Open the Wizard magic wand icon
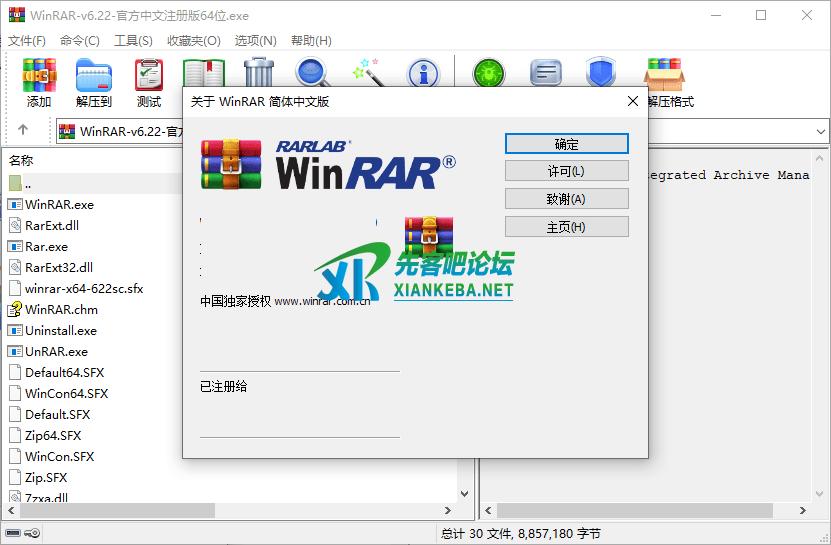The height and width of the screenshot is (545, 831). coord(366,72)
